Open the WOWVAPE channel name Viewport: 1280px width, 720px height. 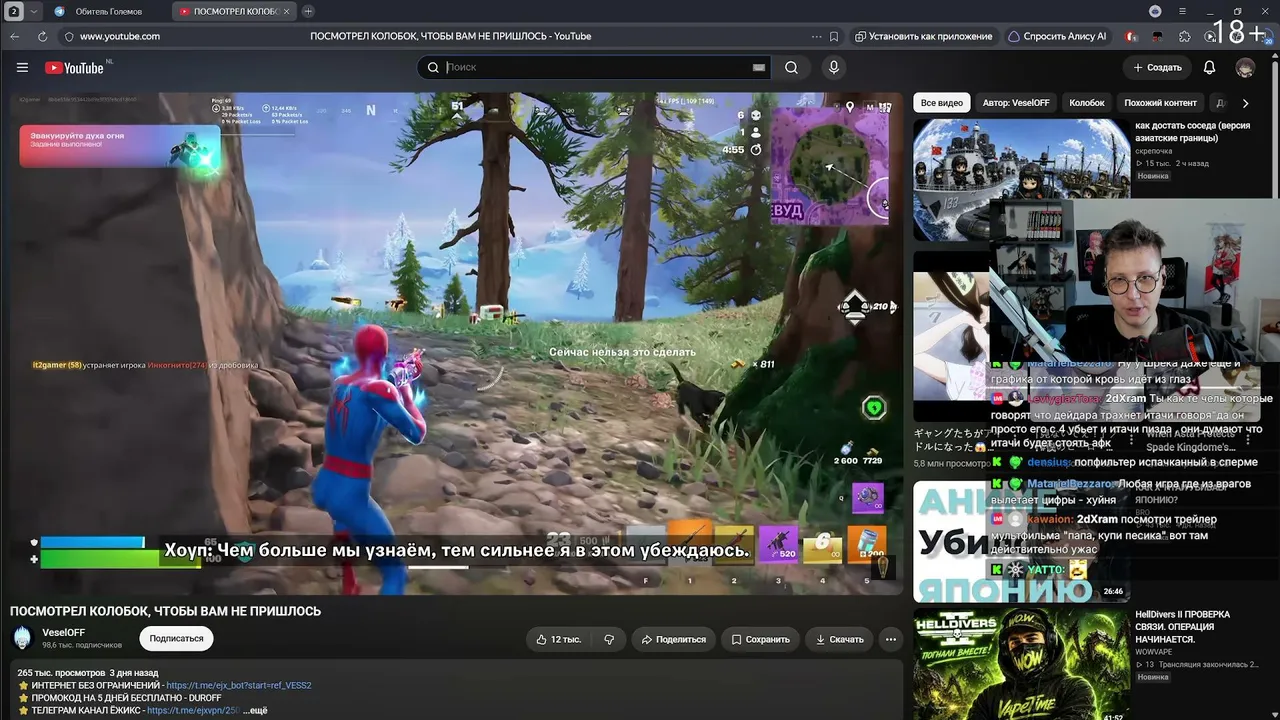(x=1154, y=652)
